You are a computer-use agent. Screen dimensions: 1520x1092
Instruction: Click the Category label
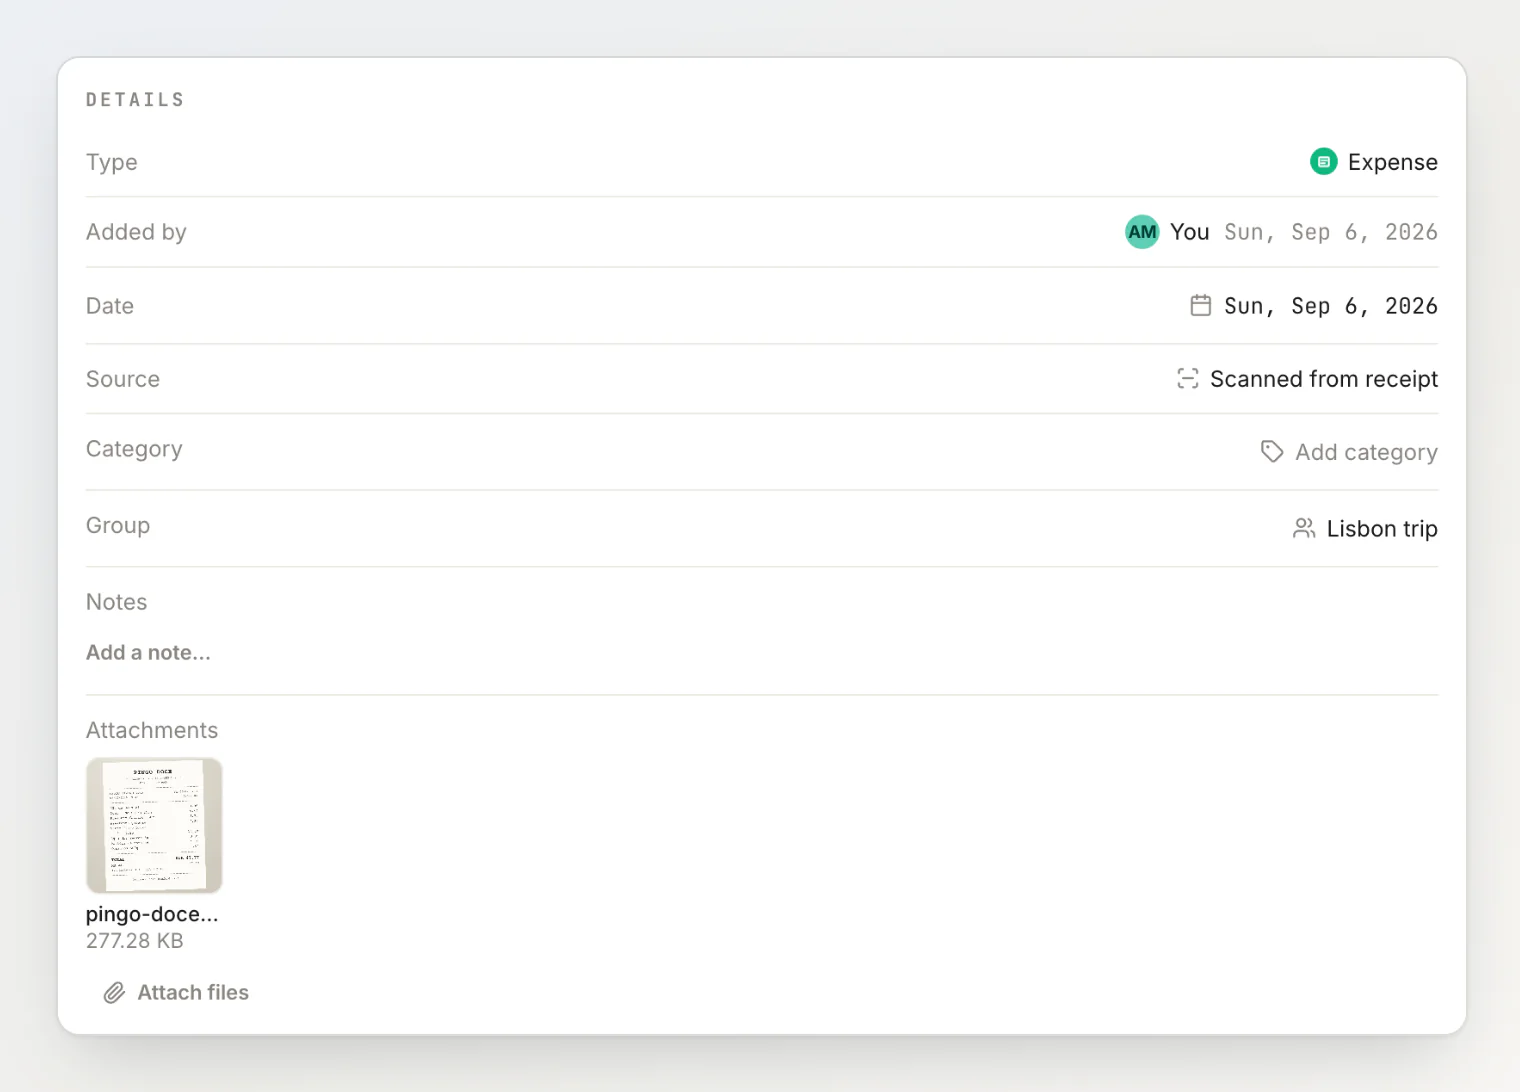pyautogui.click(x=134, y=449)
